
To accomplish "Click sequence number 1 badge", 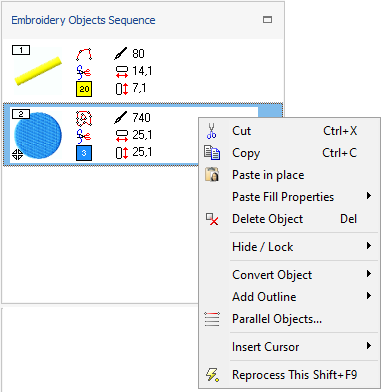I will tap(21, 50).
